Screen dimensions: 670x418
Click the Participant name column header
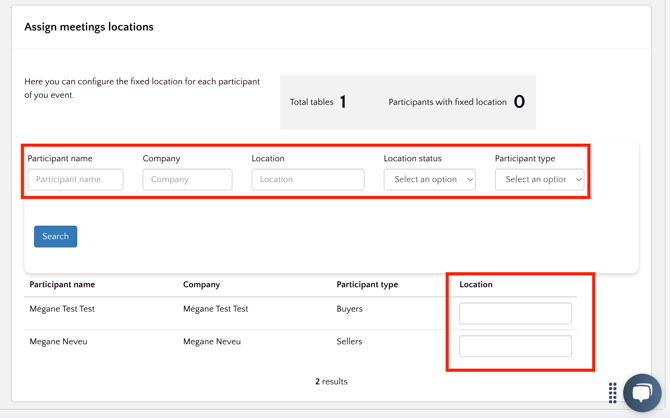(62, 285)
